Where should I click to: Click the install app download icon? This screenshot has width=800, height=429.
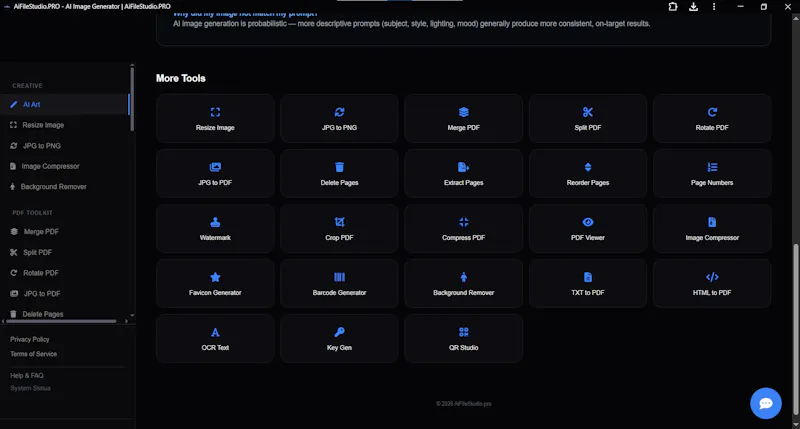tap(693, 7)
